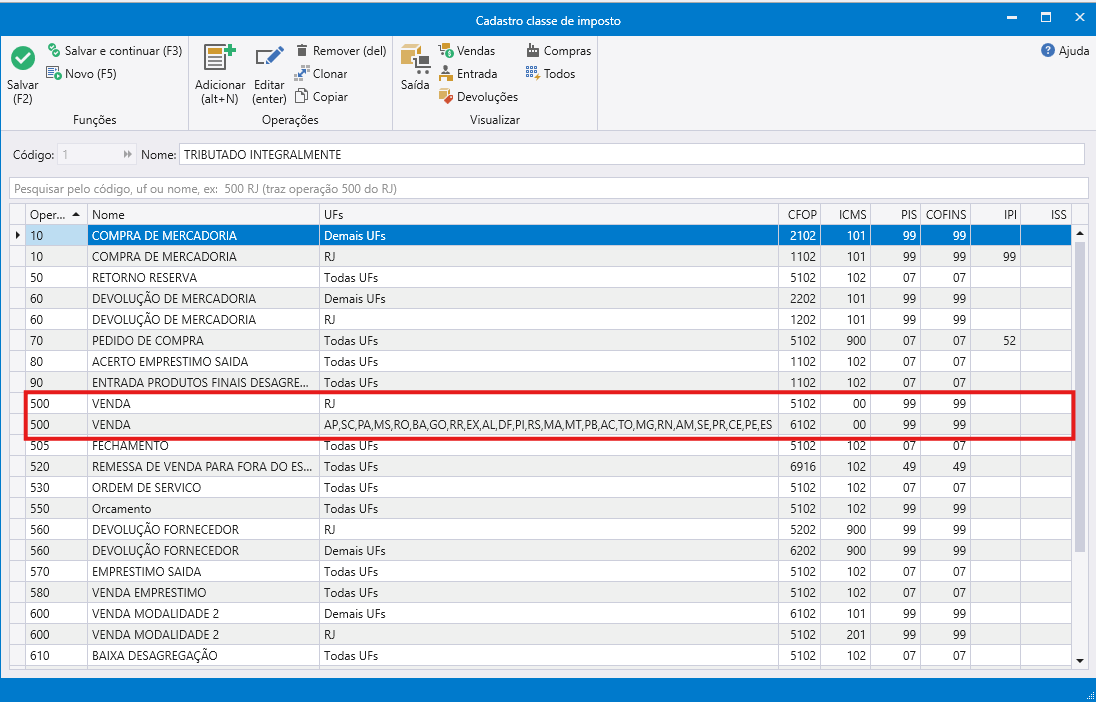The width and height of the screenshot is (1096, 702).
Task: Click CFOP 1202 cell
Action: pos(800,320)
